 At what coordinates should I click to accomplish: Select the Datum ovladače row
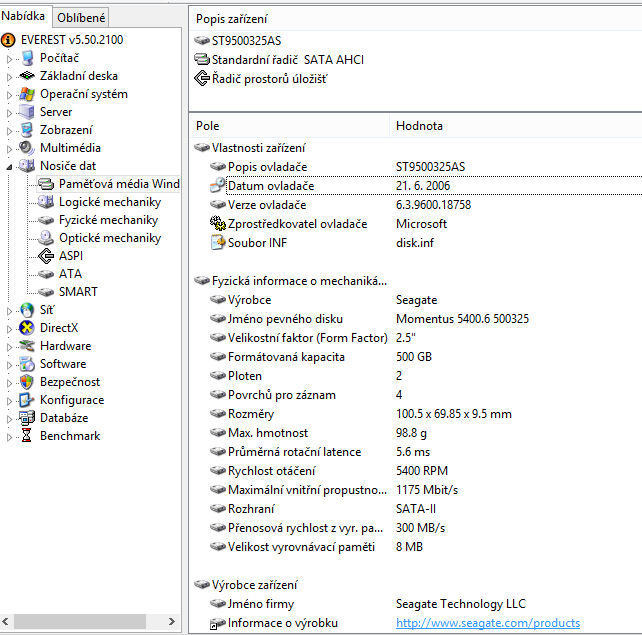click(x=270, y=186)
